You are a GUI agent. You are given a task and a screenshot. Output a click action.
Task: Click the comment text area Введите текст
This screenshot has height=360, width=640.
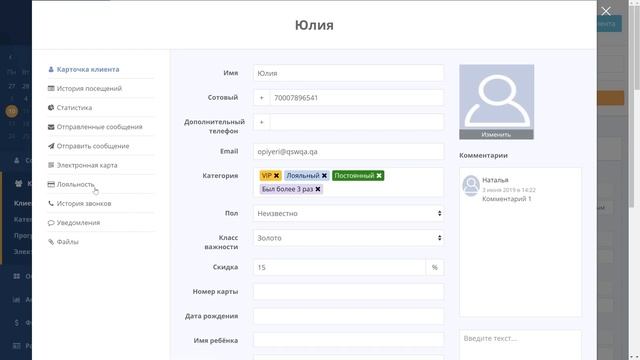[520, 345]
